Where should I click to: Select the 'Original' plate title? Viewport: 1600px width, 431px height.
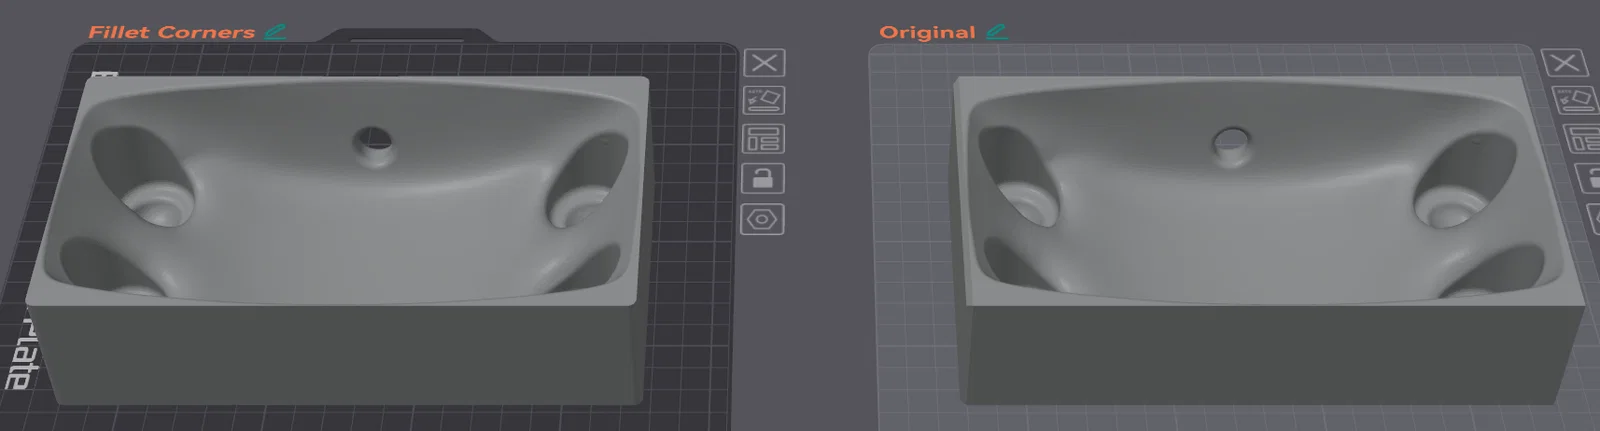click(x=927, y=32)
